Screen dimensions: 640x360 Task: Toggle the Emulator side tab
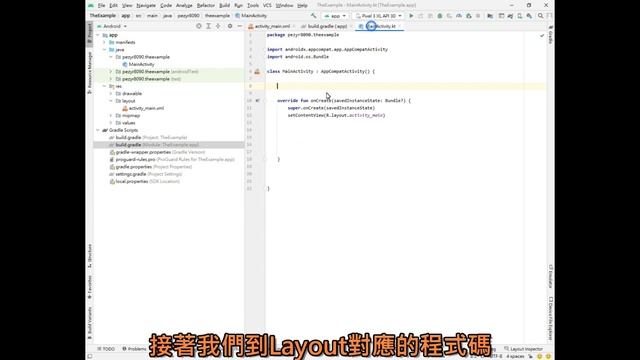tap(550, 276)
